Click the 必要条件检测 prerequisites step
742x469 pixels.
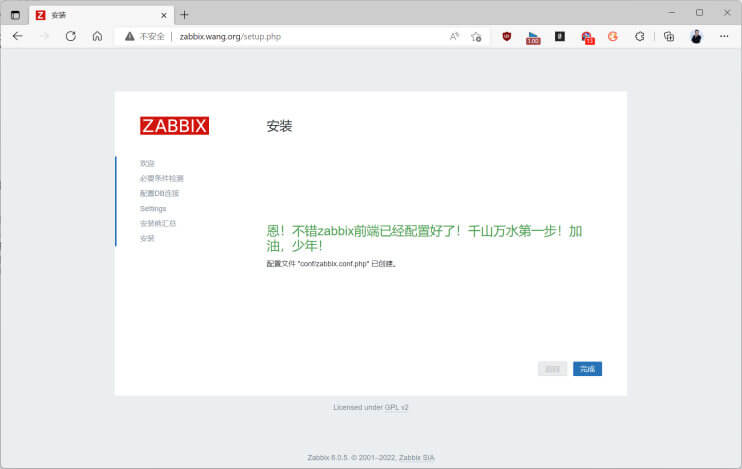coord(161,178)
